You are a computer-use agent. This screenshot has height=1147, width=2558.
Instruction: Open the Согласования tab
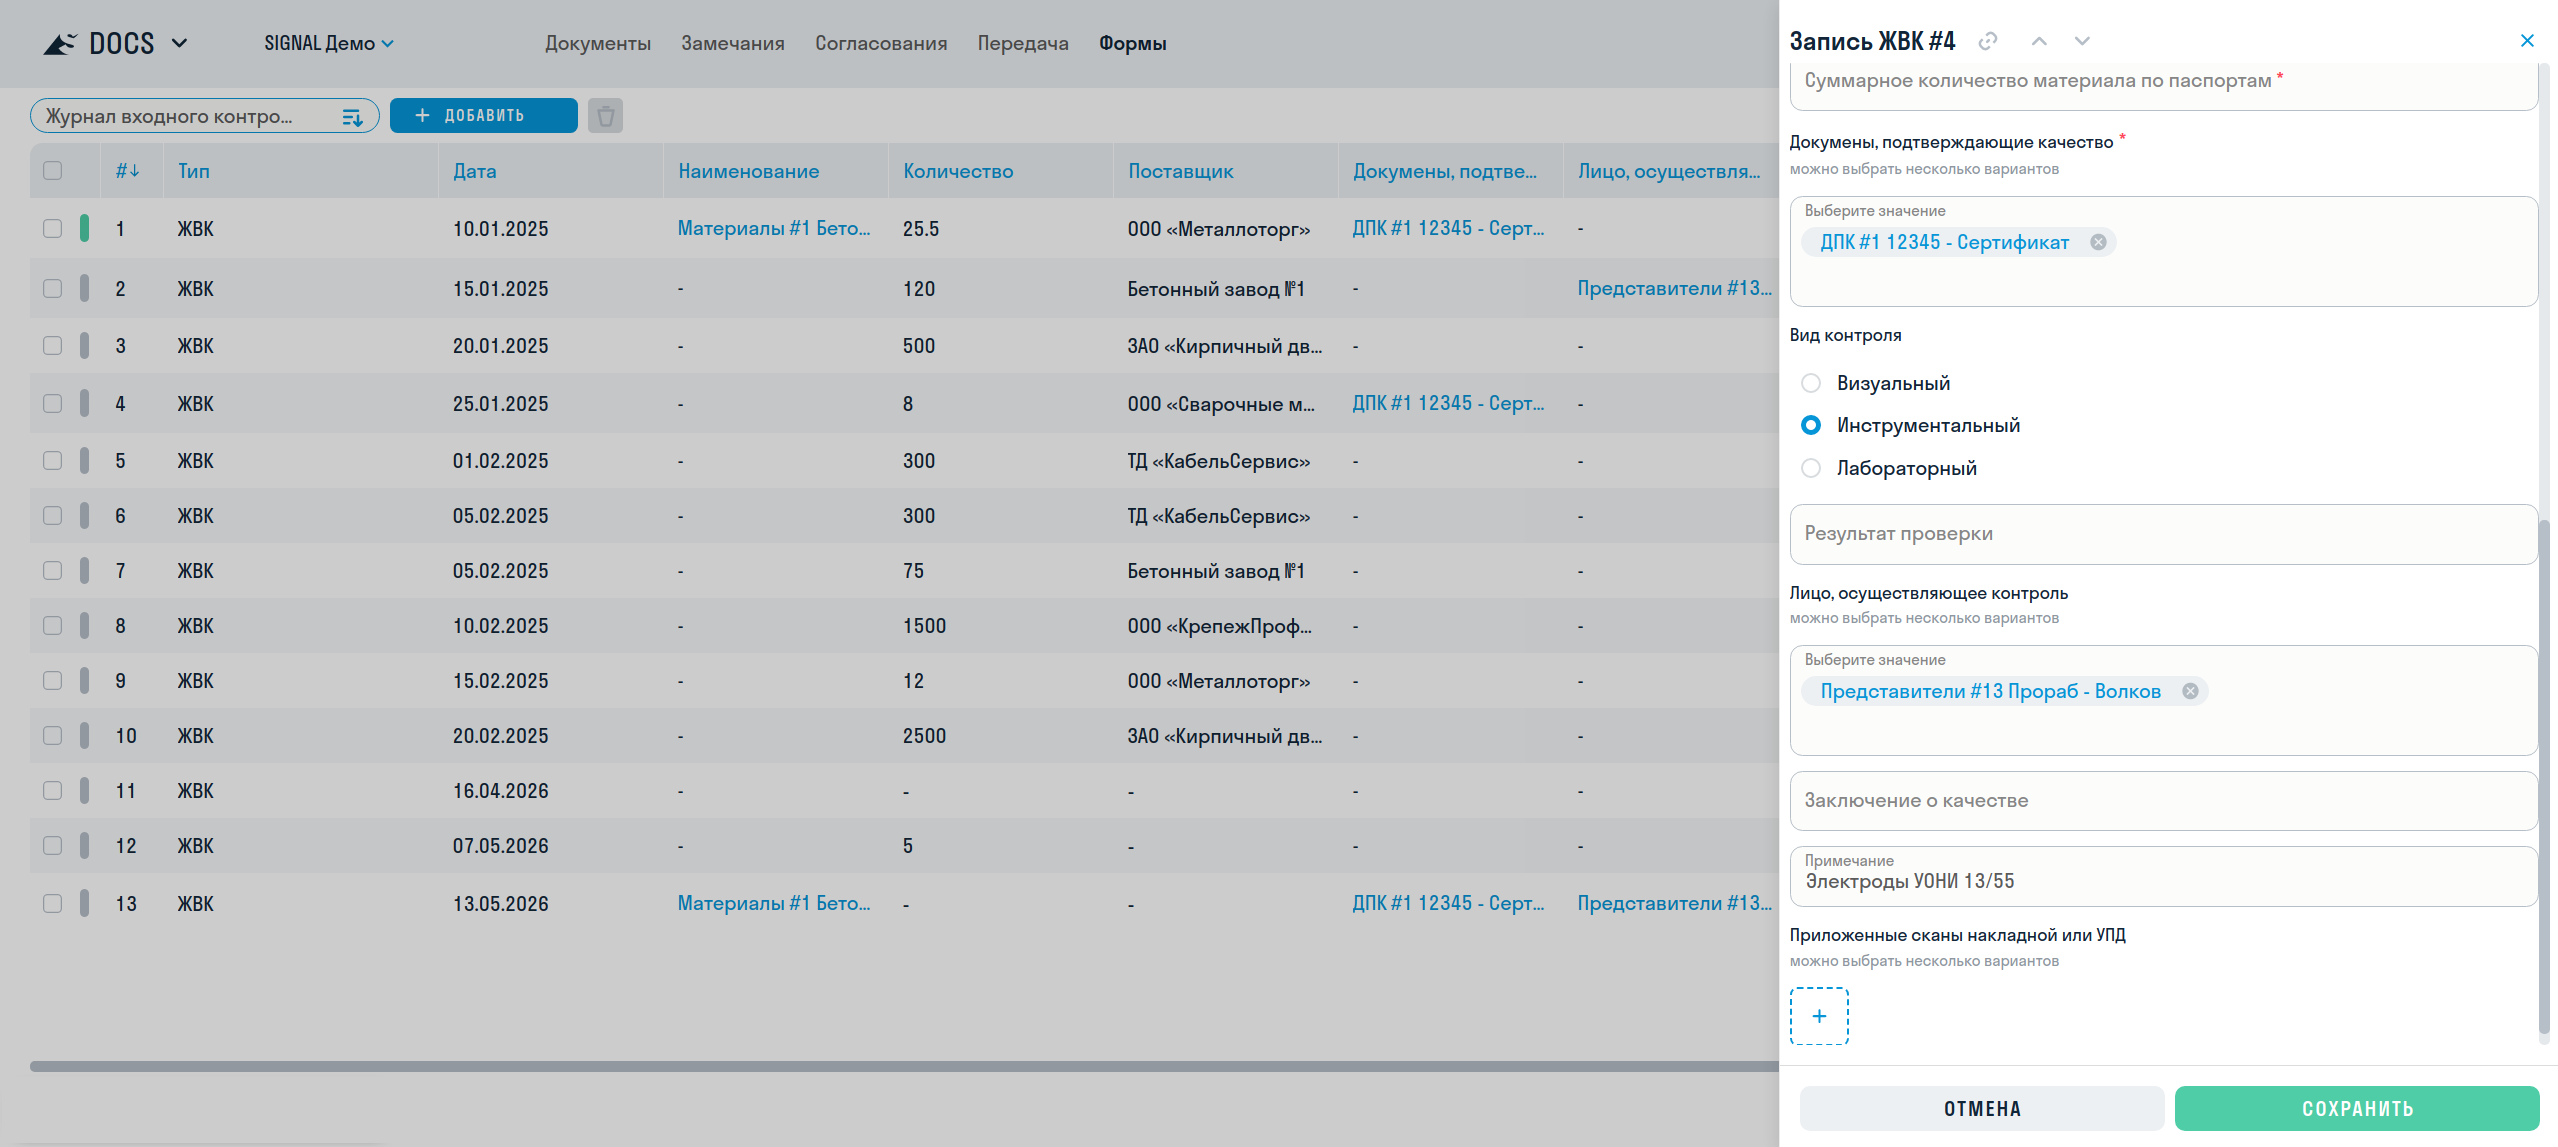click(x=881, y=43)
